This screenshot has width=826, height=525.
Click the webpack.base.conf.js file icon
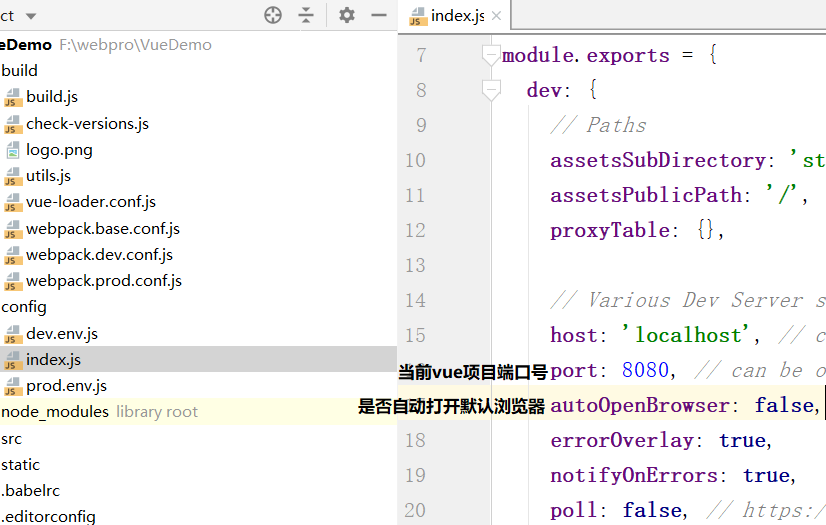click(12, 229)
